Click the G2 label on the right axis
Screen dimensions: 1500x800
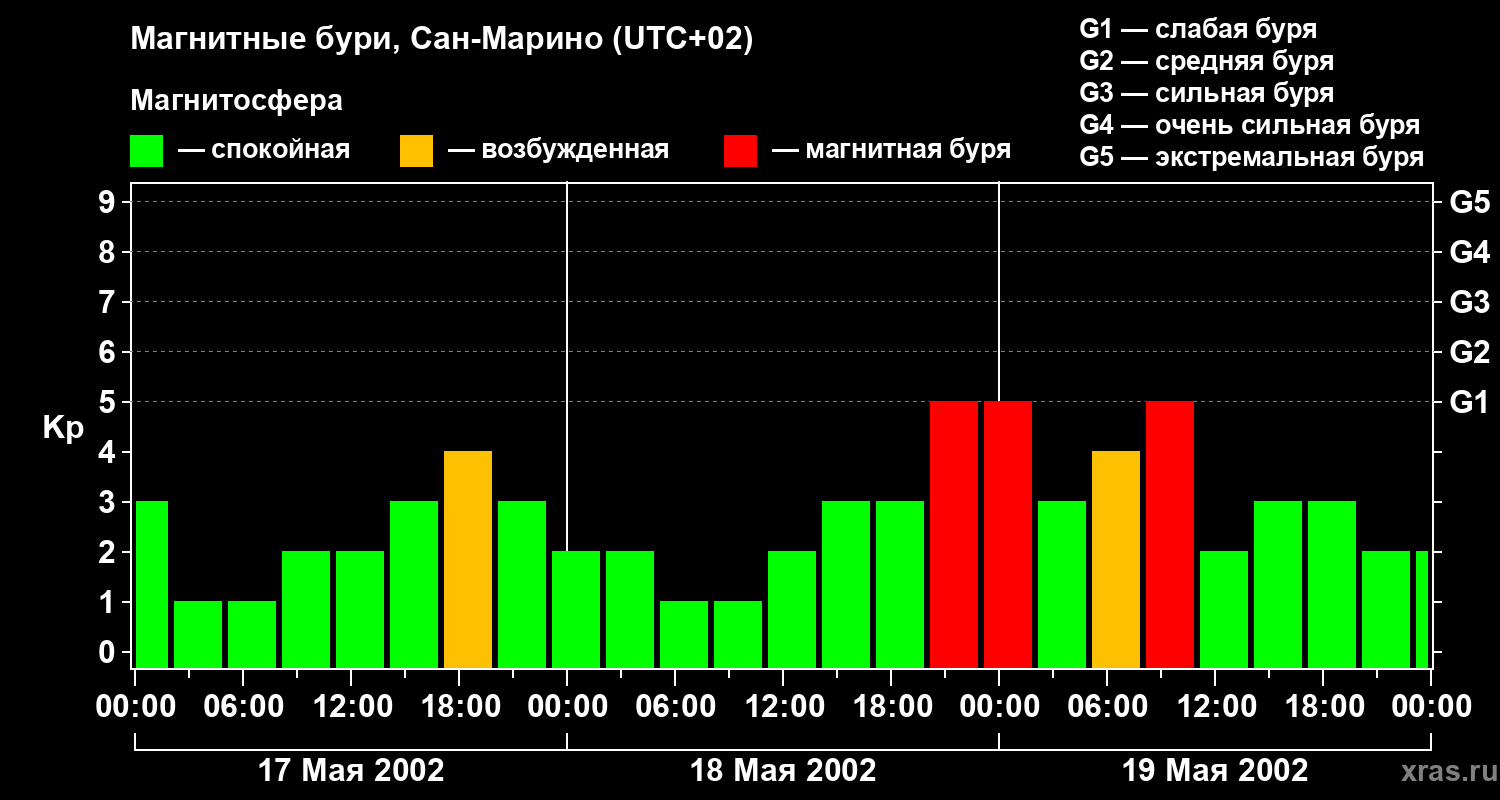[1469, 352]
